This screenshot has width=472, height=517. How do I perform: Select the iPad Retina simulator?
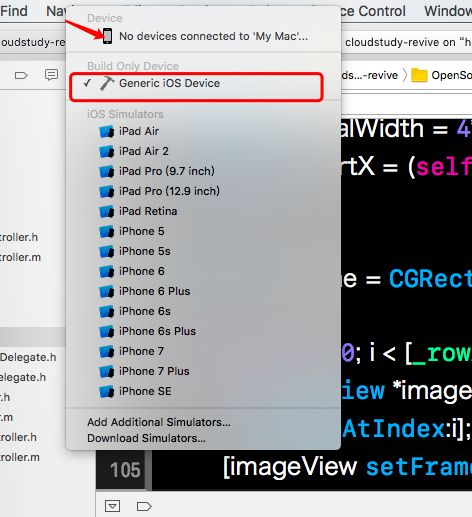tap(203, 211)
